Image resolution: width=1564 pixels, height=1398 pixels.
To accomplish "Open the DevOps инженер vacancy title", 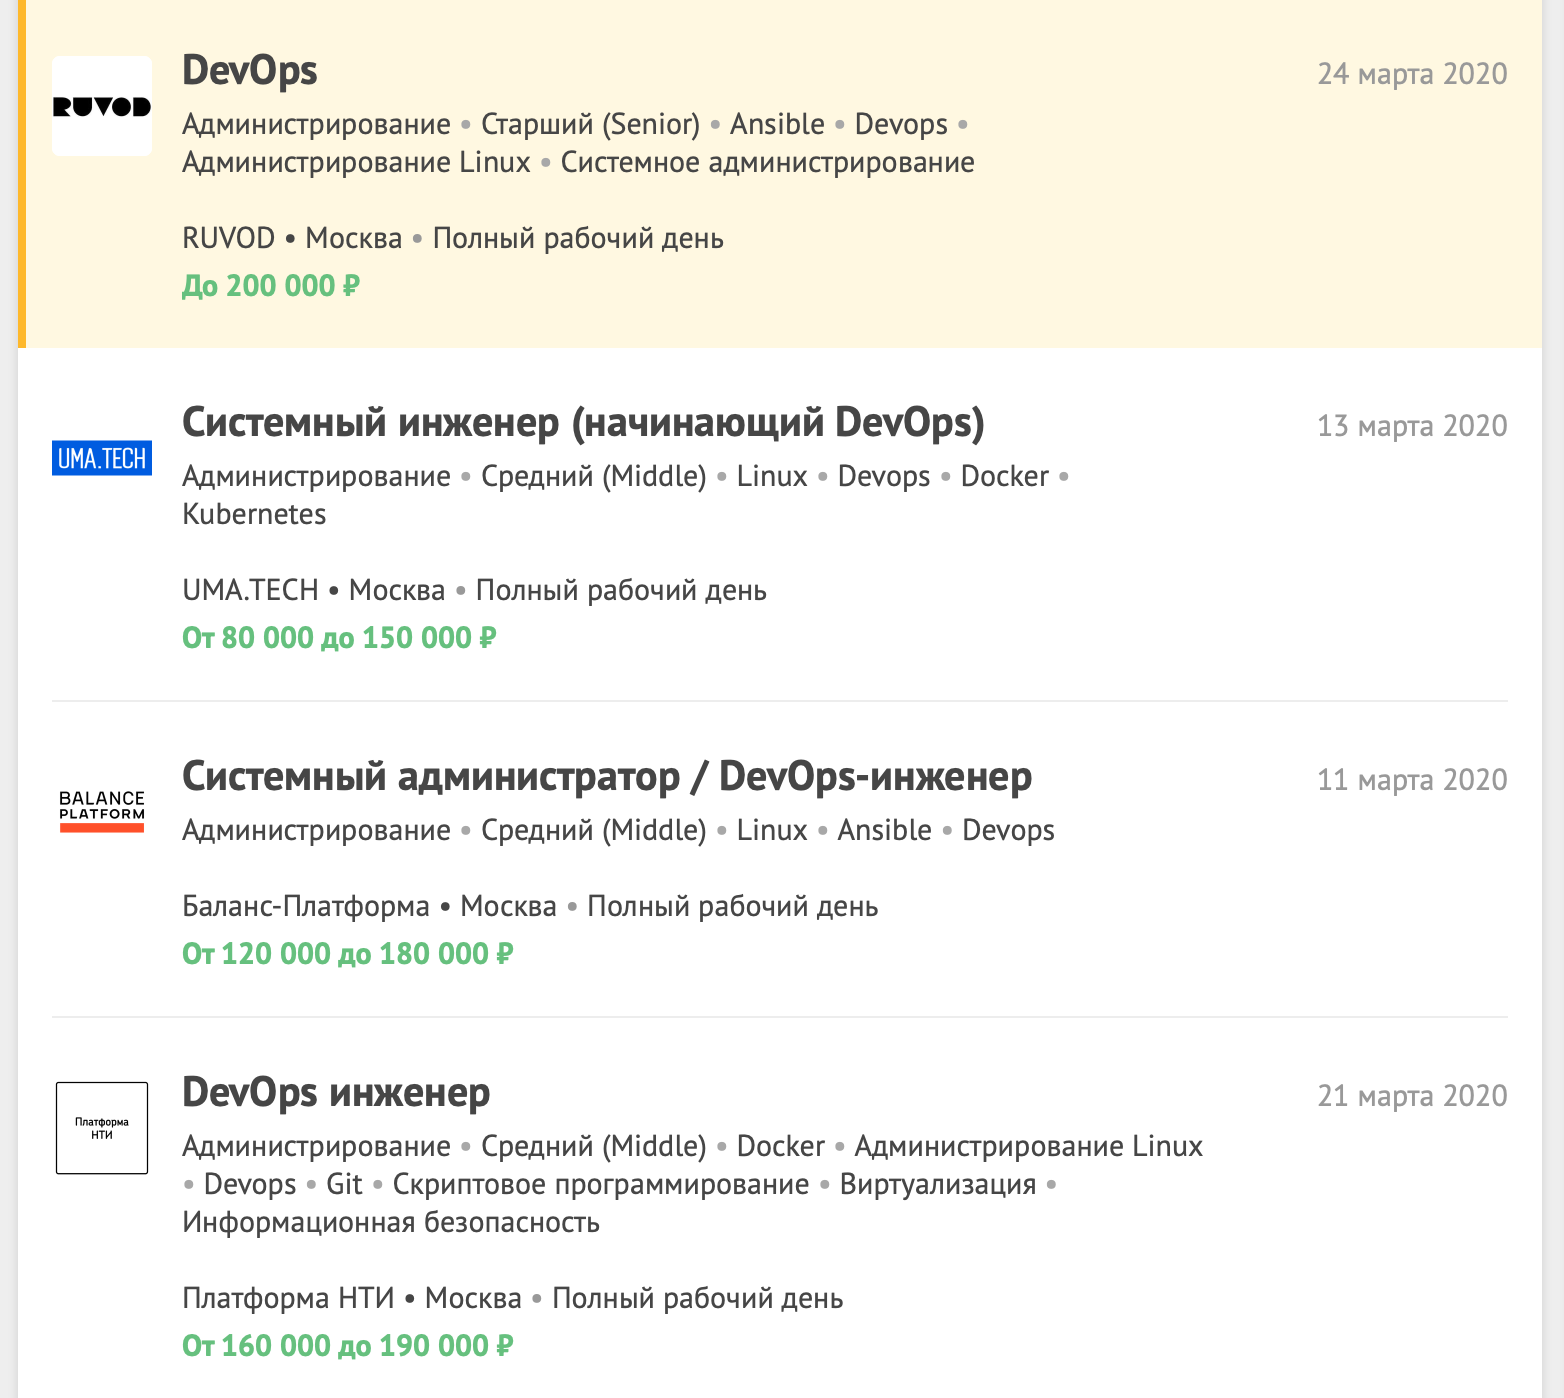I will (336, 1093).
